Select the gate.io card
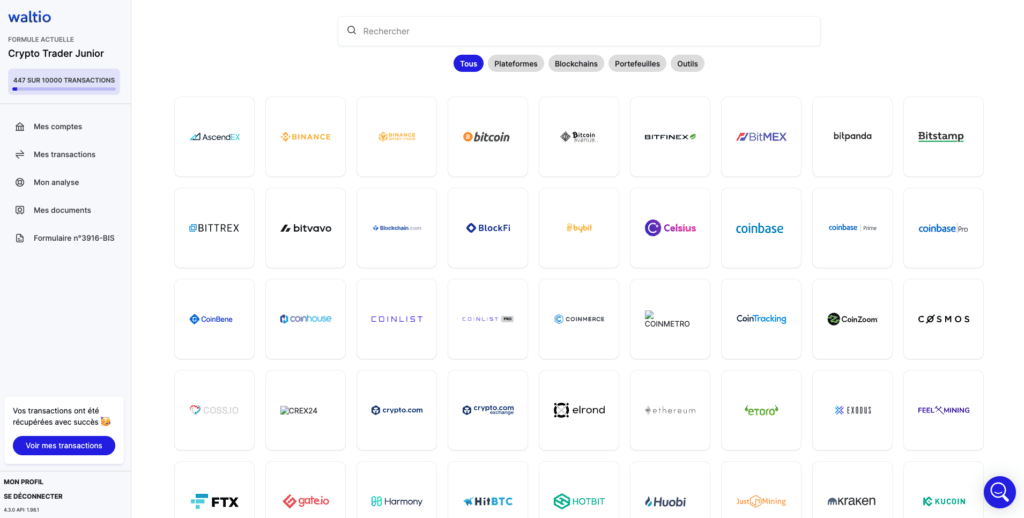The image size is (1024, 518). (305, 490)
